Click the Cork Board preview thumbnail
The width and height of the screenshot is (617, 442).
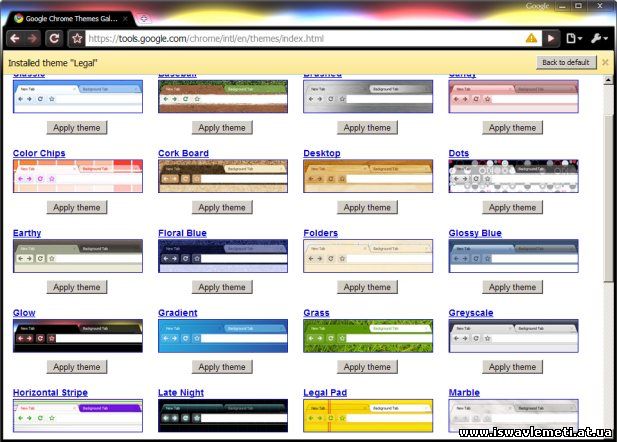(223, 176)
